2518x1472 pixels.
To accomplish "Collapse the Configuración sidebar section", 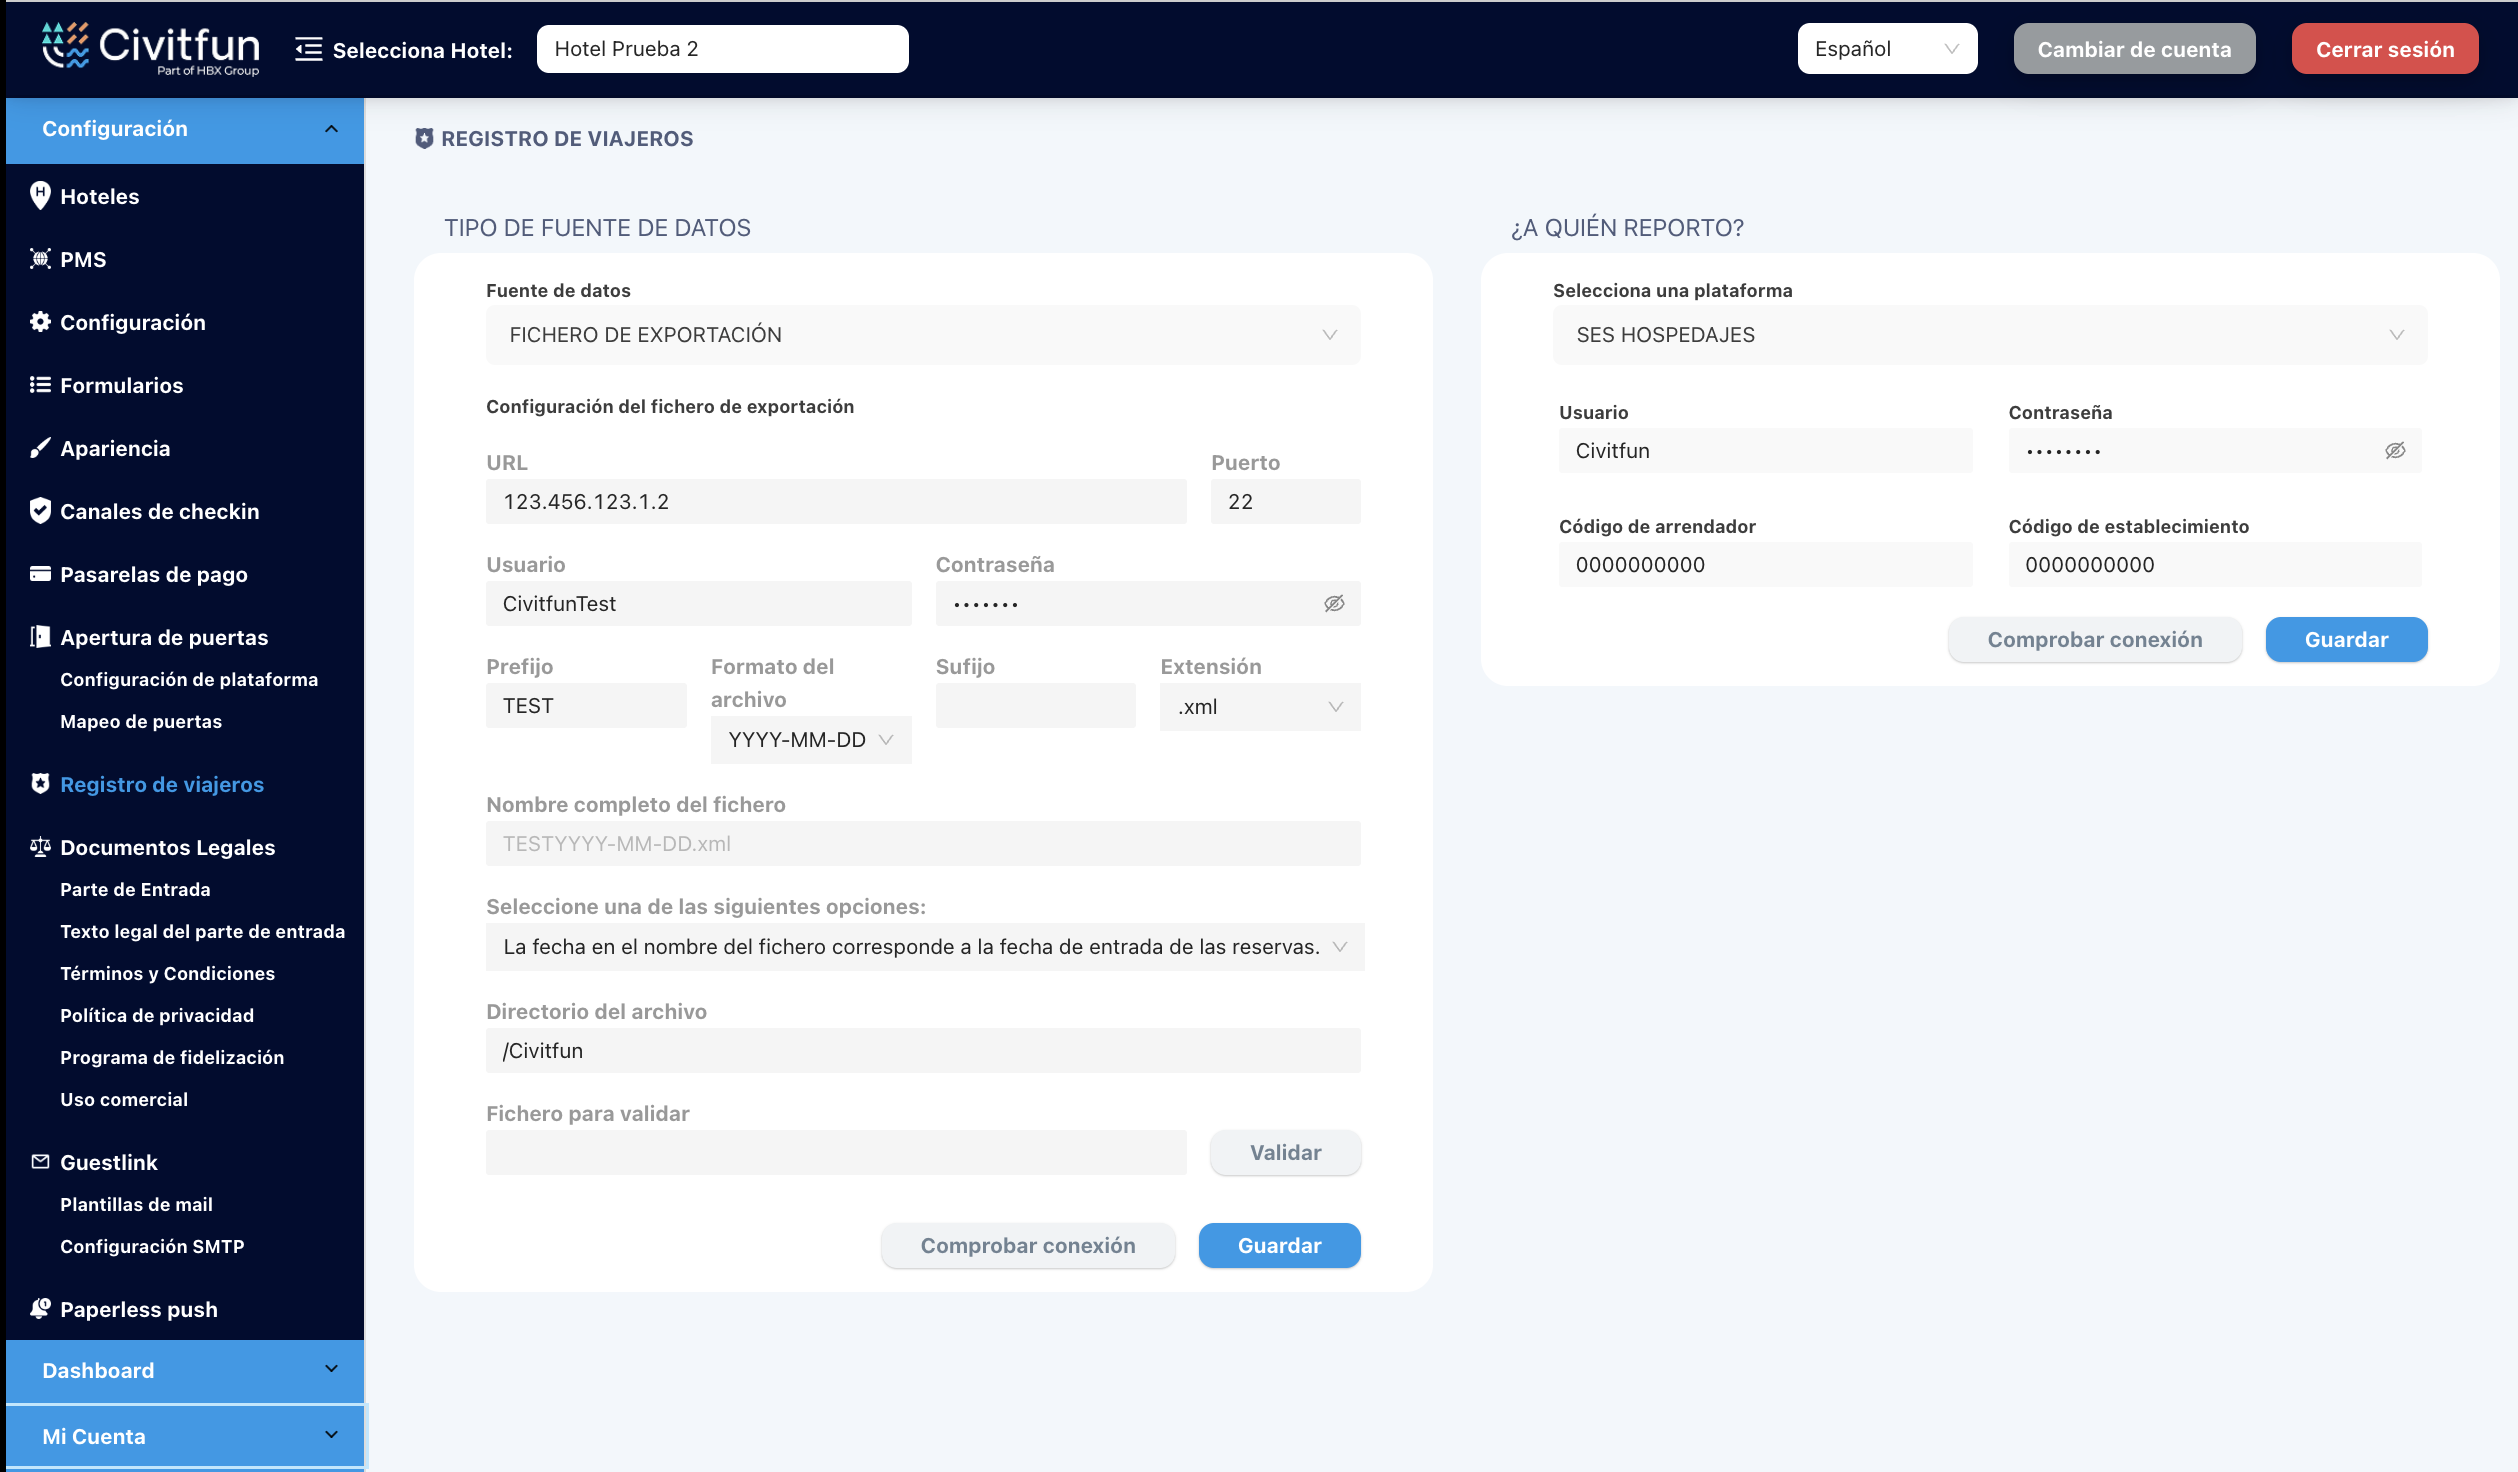I will click(x=185, y=130).
